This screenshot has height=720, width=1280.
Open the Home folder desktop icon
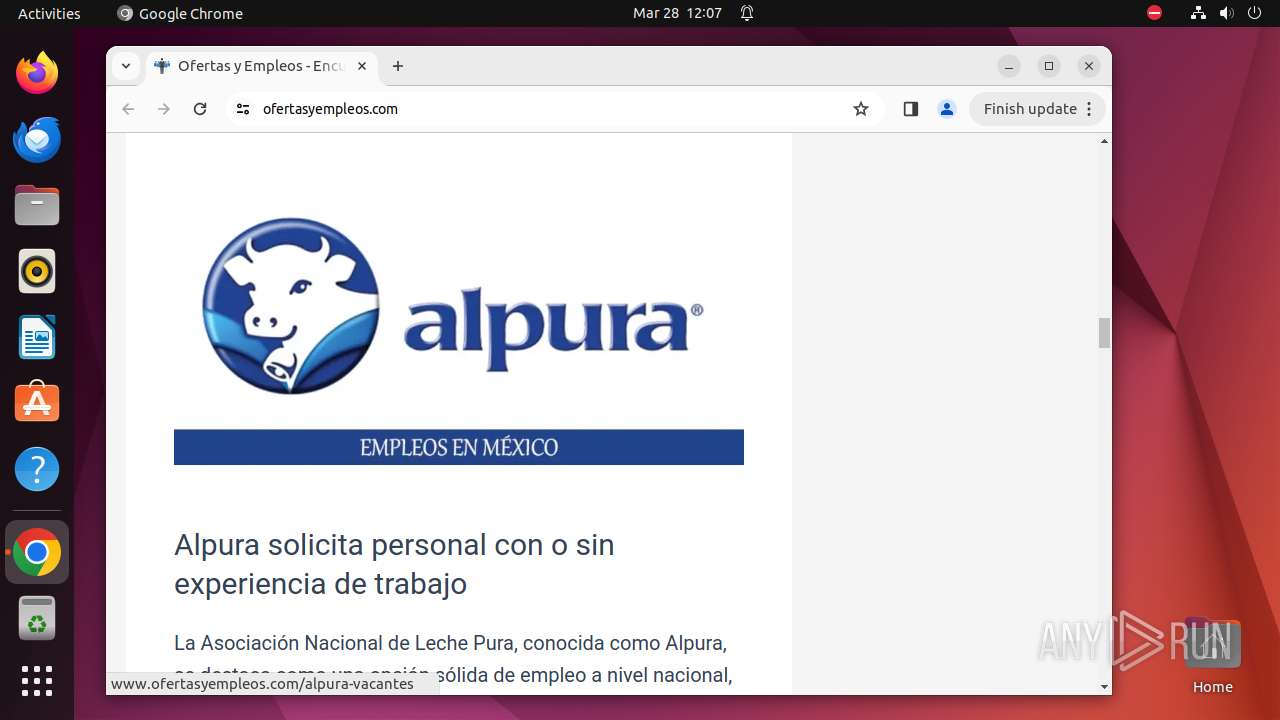[1212, 656]
